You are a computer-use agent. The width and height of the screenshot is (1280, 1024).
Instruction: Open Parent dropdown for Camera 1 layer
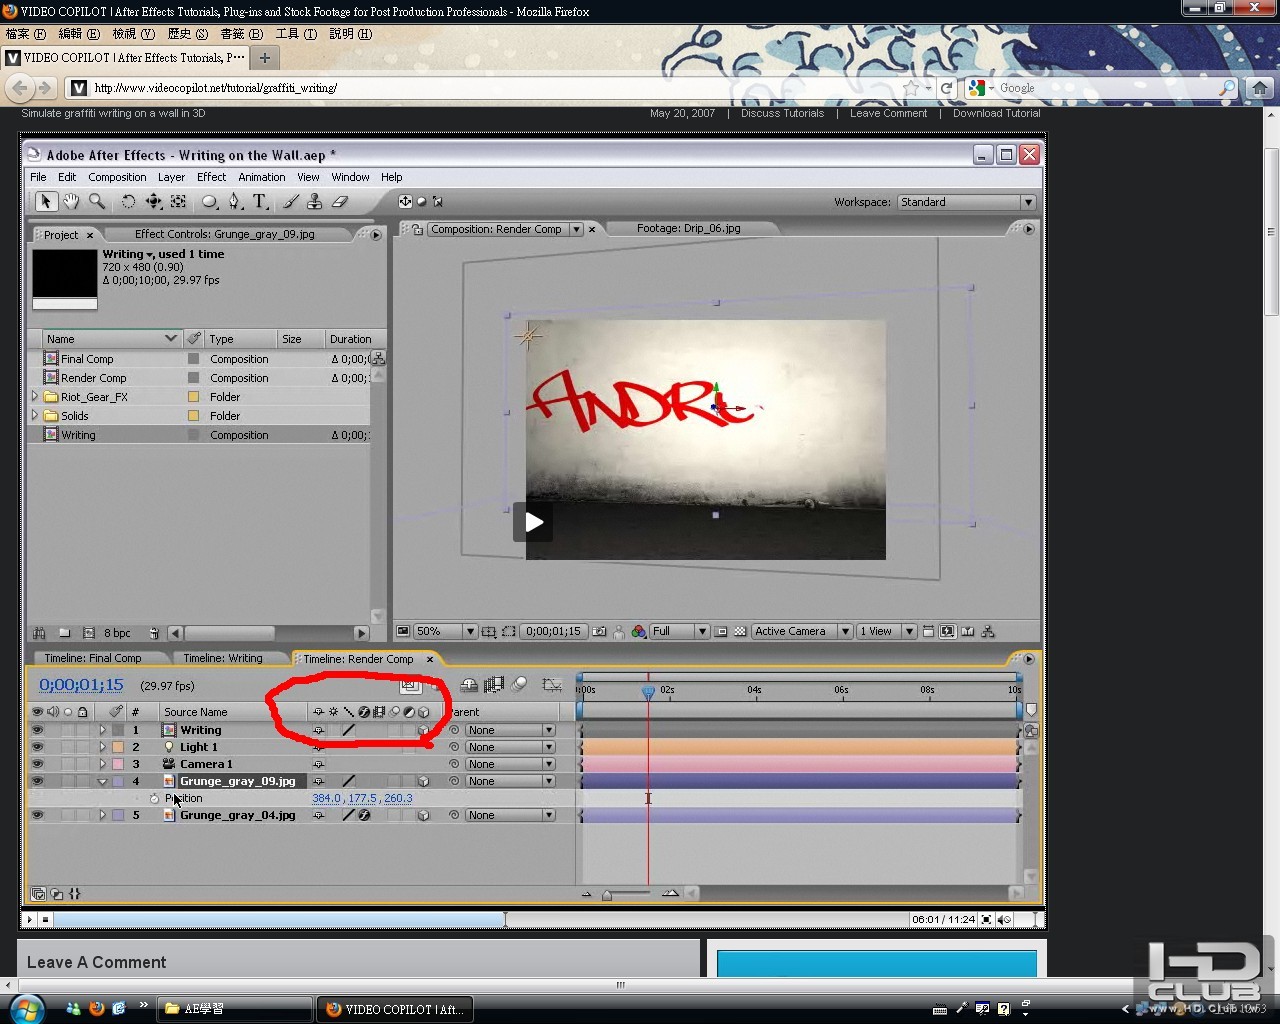click(509, 764)
